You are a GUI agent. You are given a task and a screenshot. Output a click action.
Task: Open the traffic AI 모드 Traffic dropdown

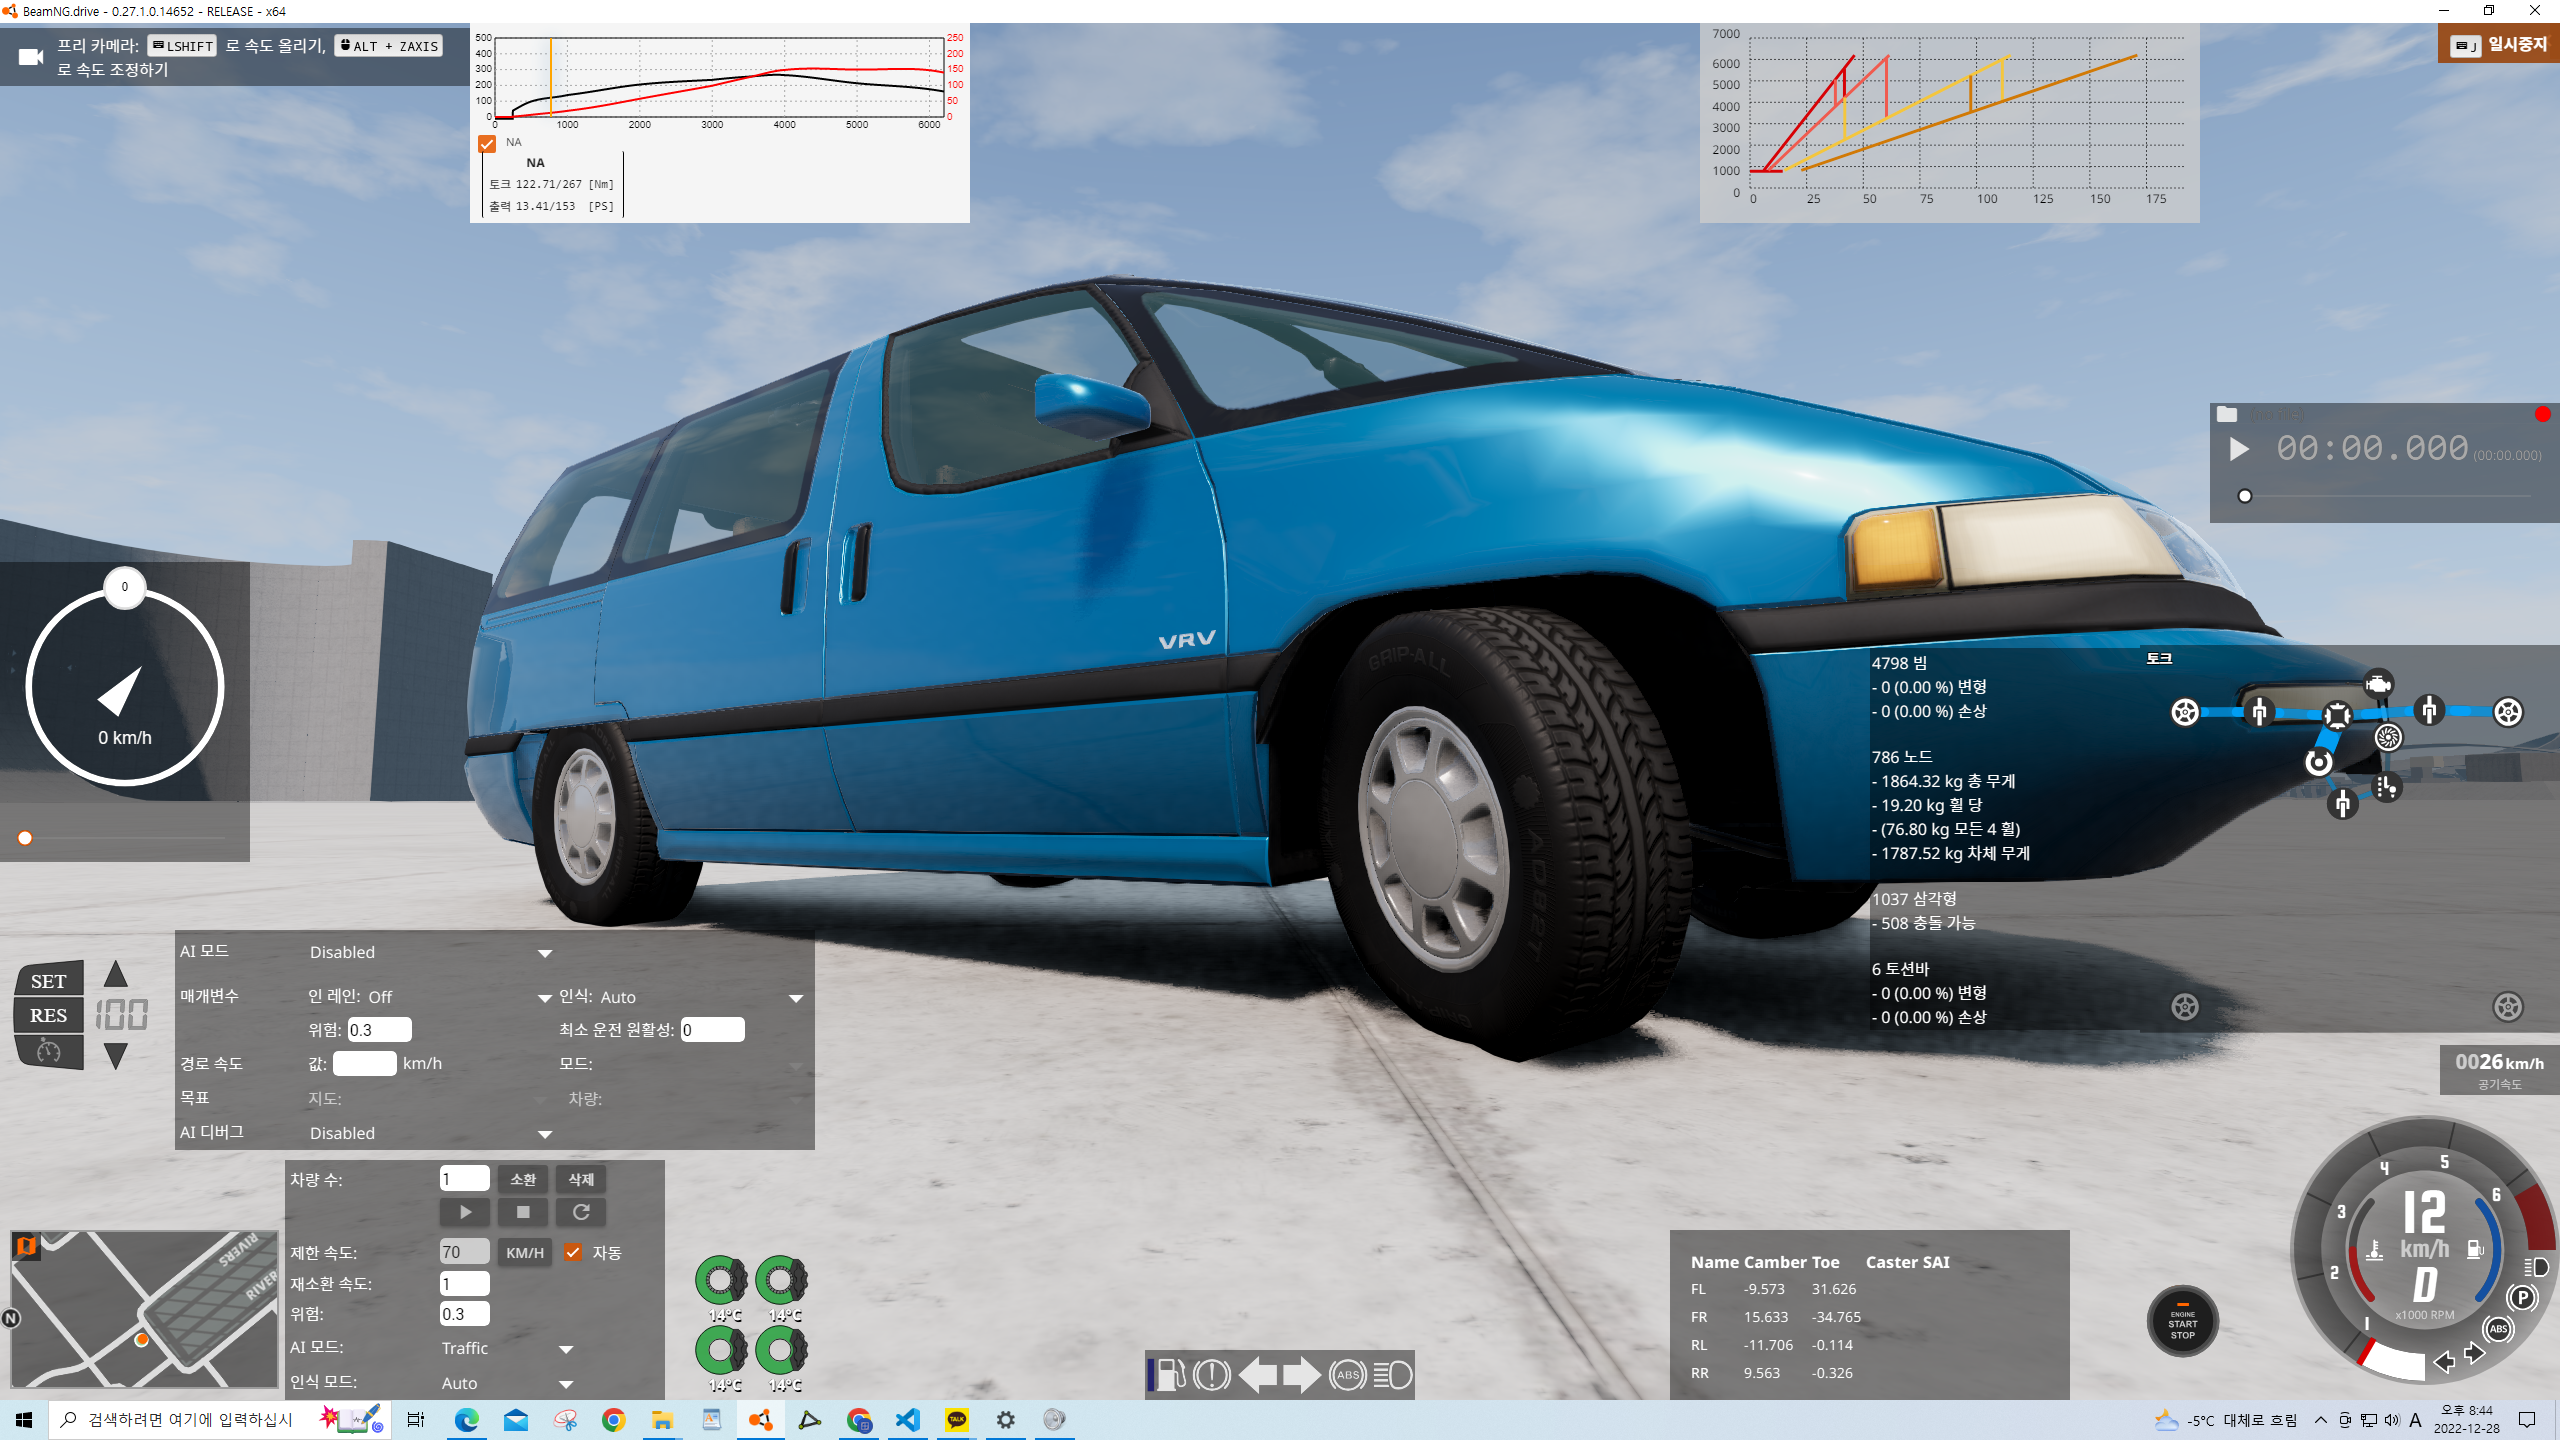point(508,1348)
